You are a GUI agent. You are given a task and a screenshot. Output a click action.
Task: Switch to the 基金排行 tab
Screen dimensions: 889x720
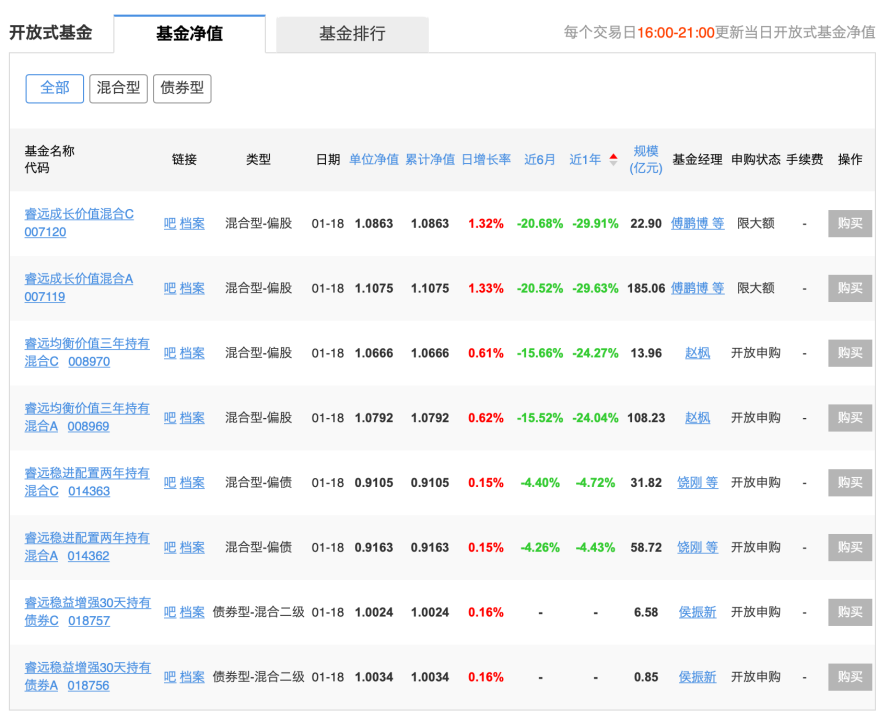(352, 33)
